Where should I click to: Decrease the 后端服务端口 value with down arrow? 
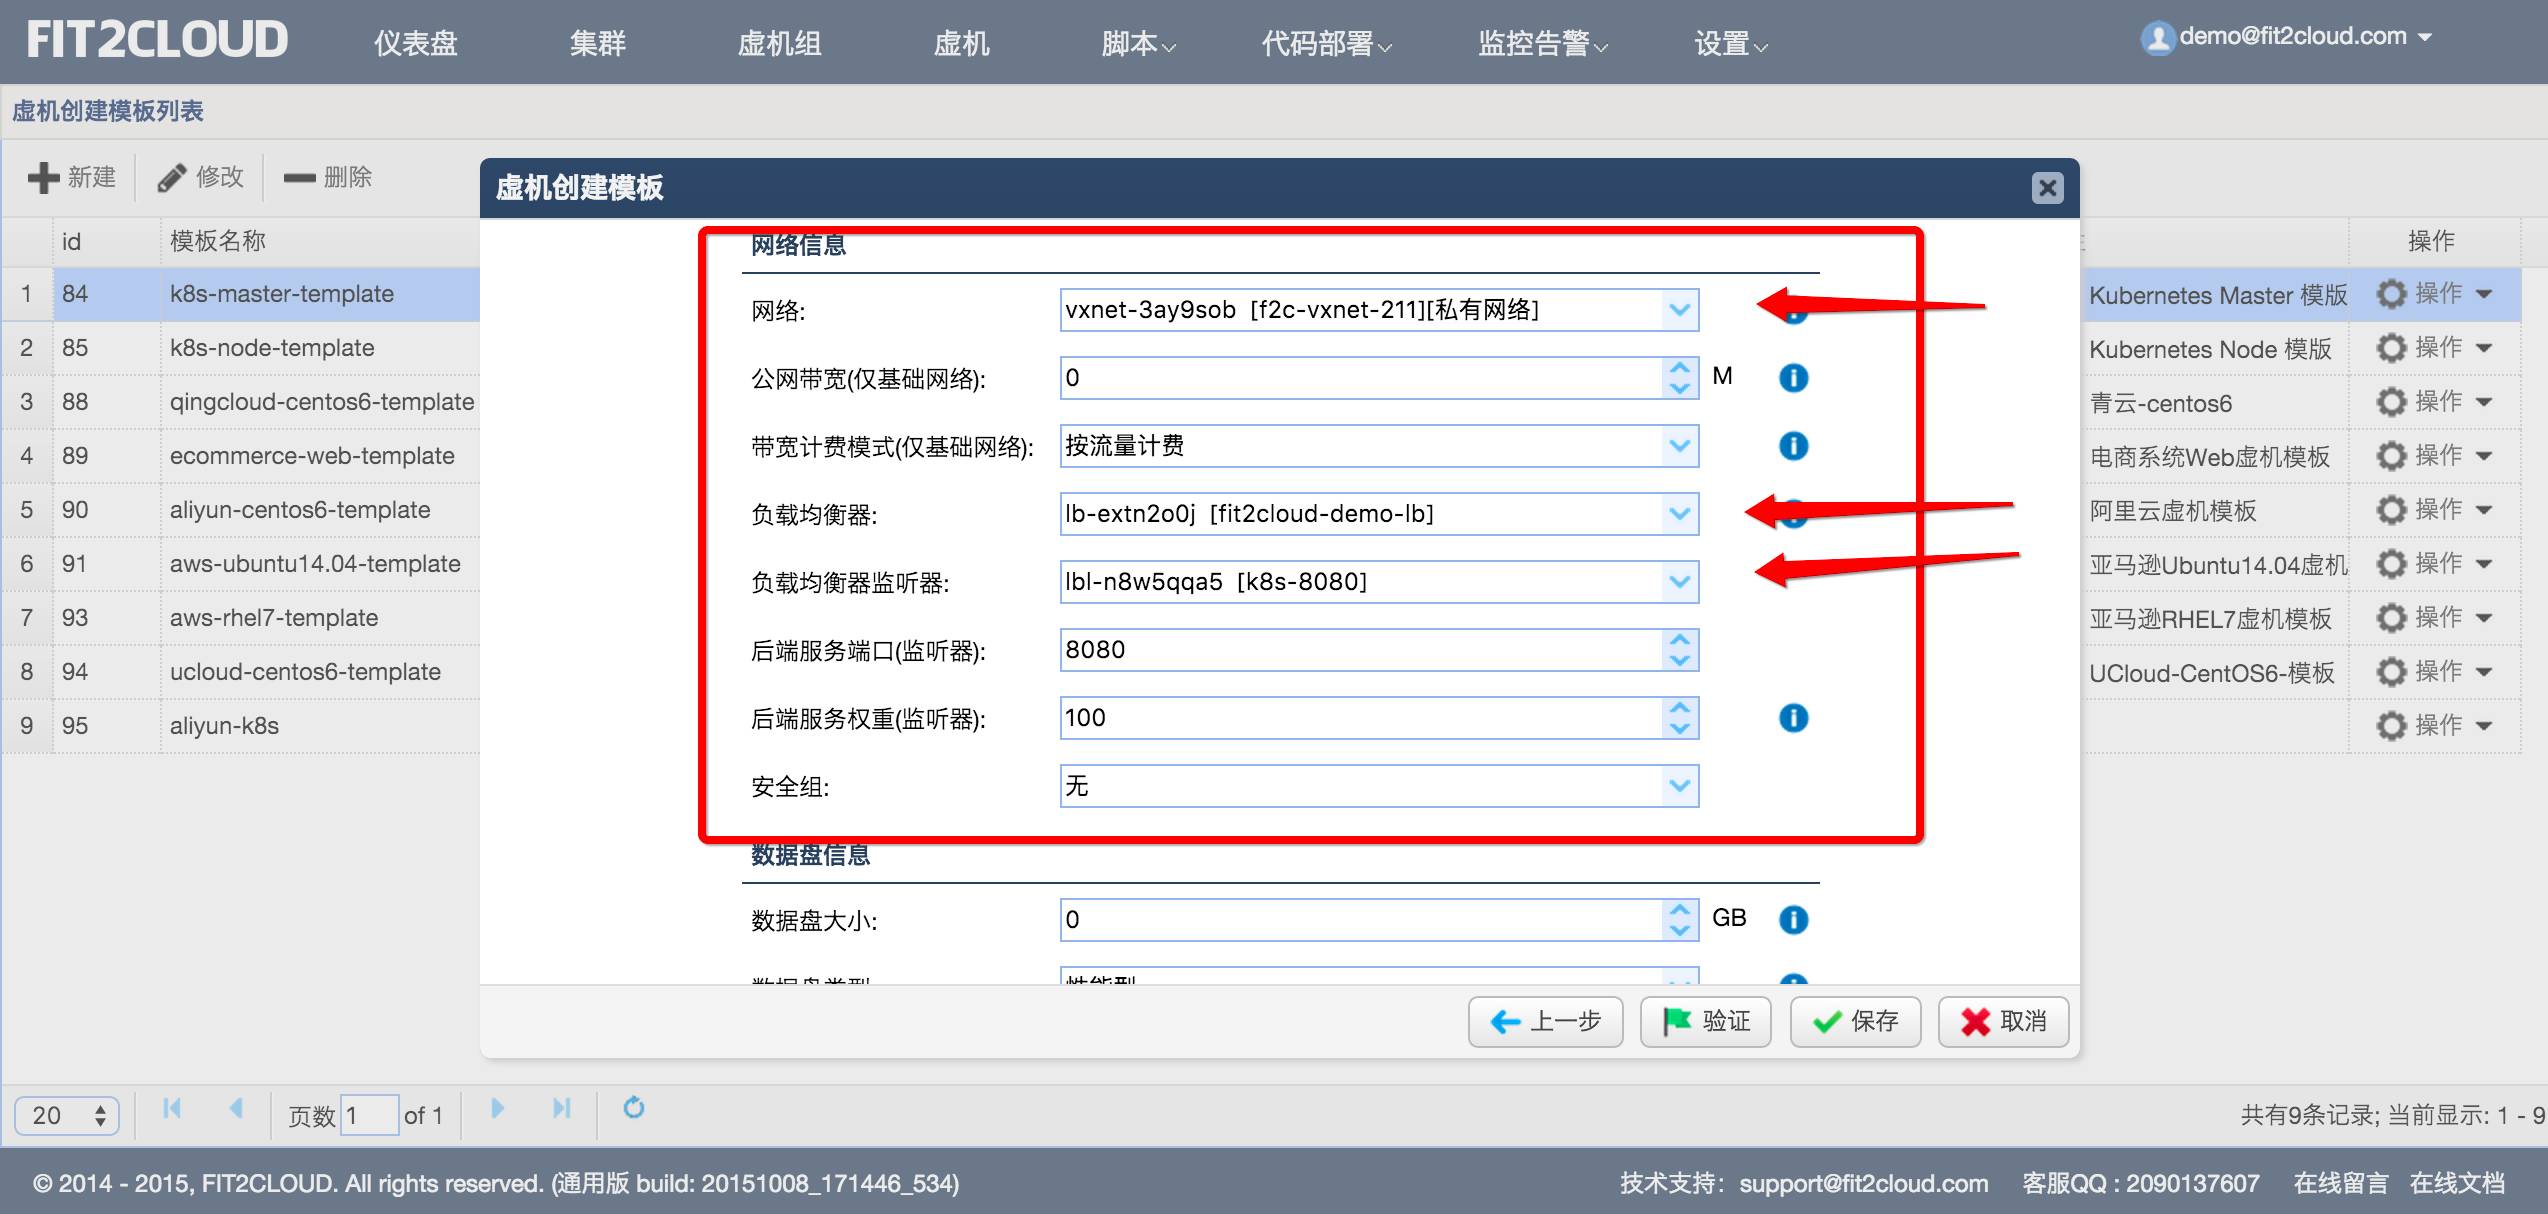click(1679, 660)
